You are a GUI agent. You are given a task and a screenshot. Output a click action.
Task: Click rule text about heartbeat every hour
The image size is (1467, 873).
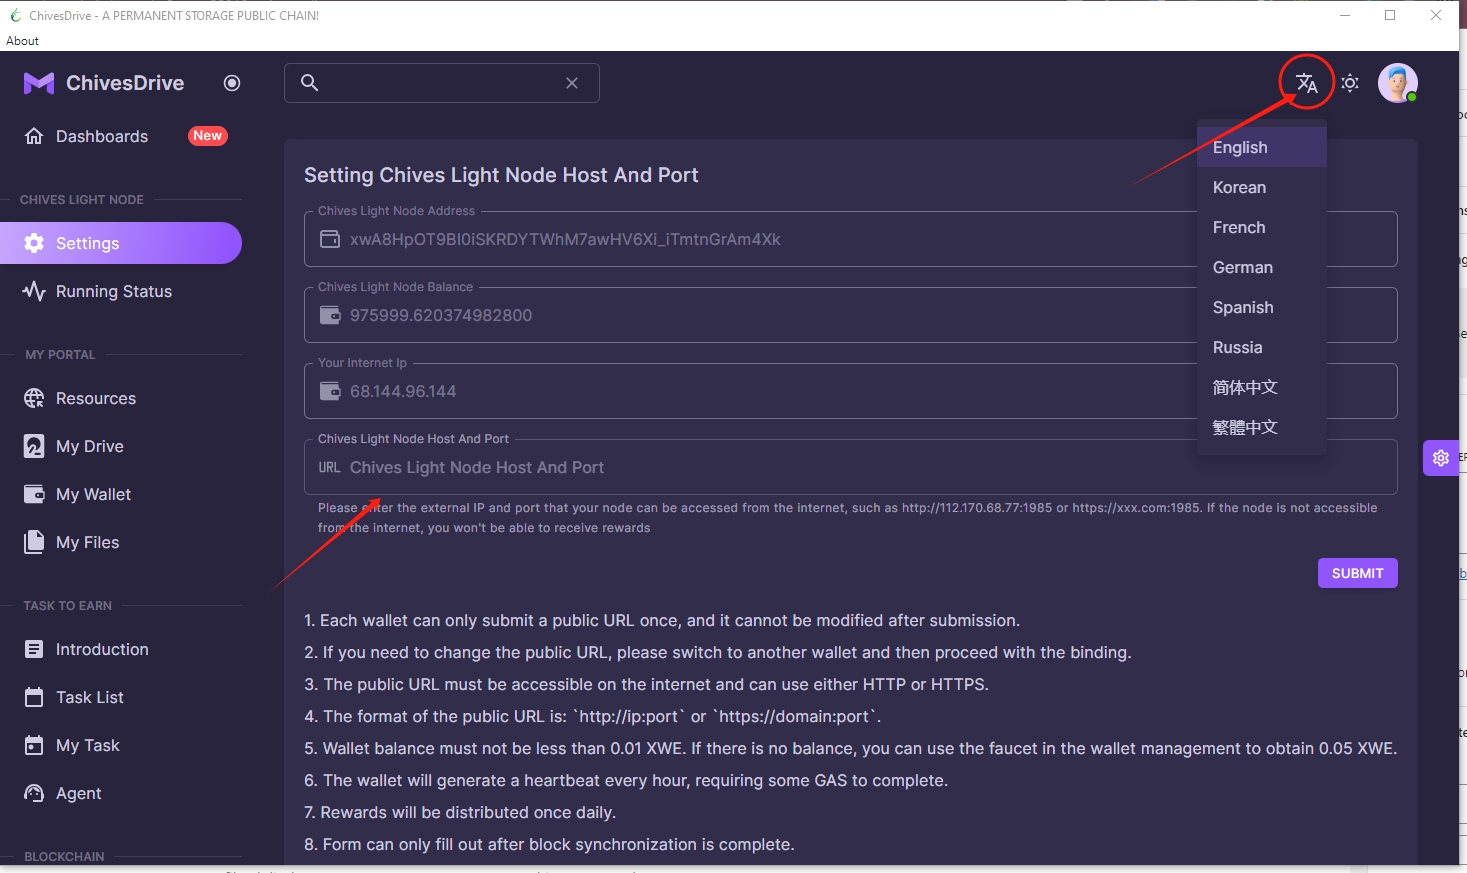(x=626, y=780)
